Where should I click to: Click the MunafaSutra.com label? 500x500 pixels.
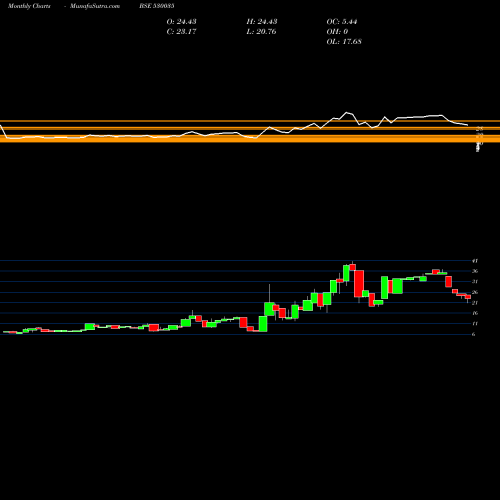click(x=95, y=6)
